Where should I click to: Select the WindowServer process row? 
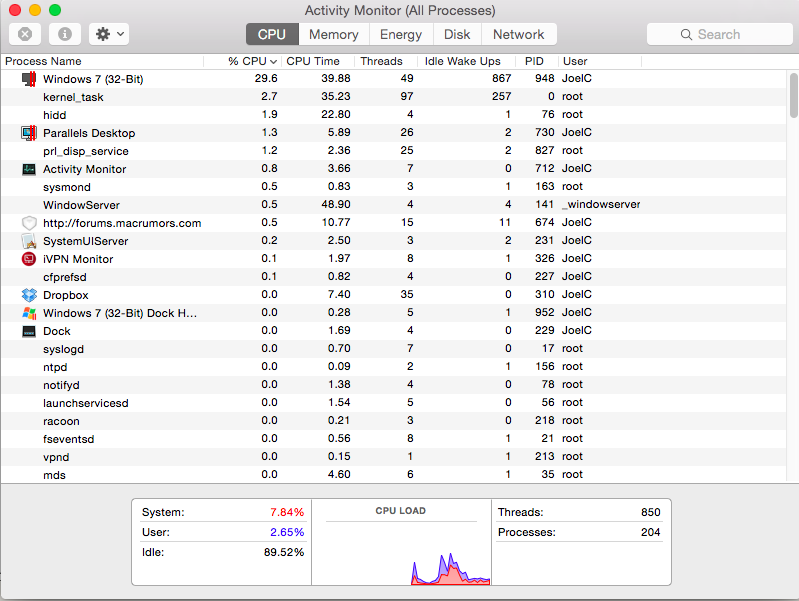click(394, 205)
